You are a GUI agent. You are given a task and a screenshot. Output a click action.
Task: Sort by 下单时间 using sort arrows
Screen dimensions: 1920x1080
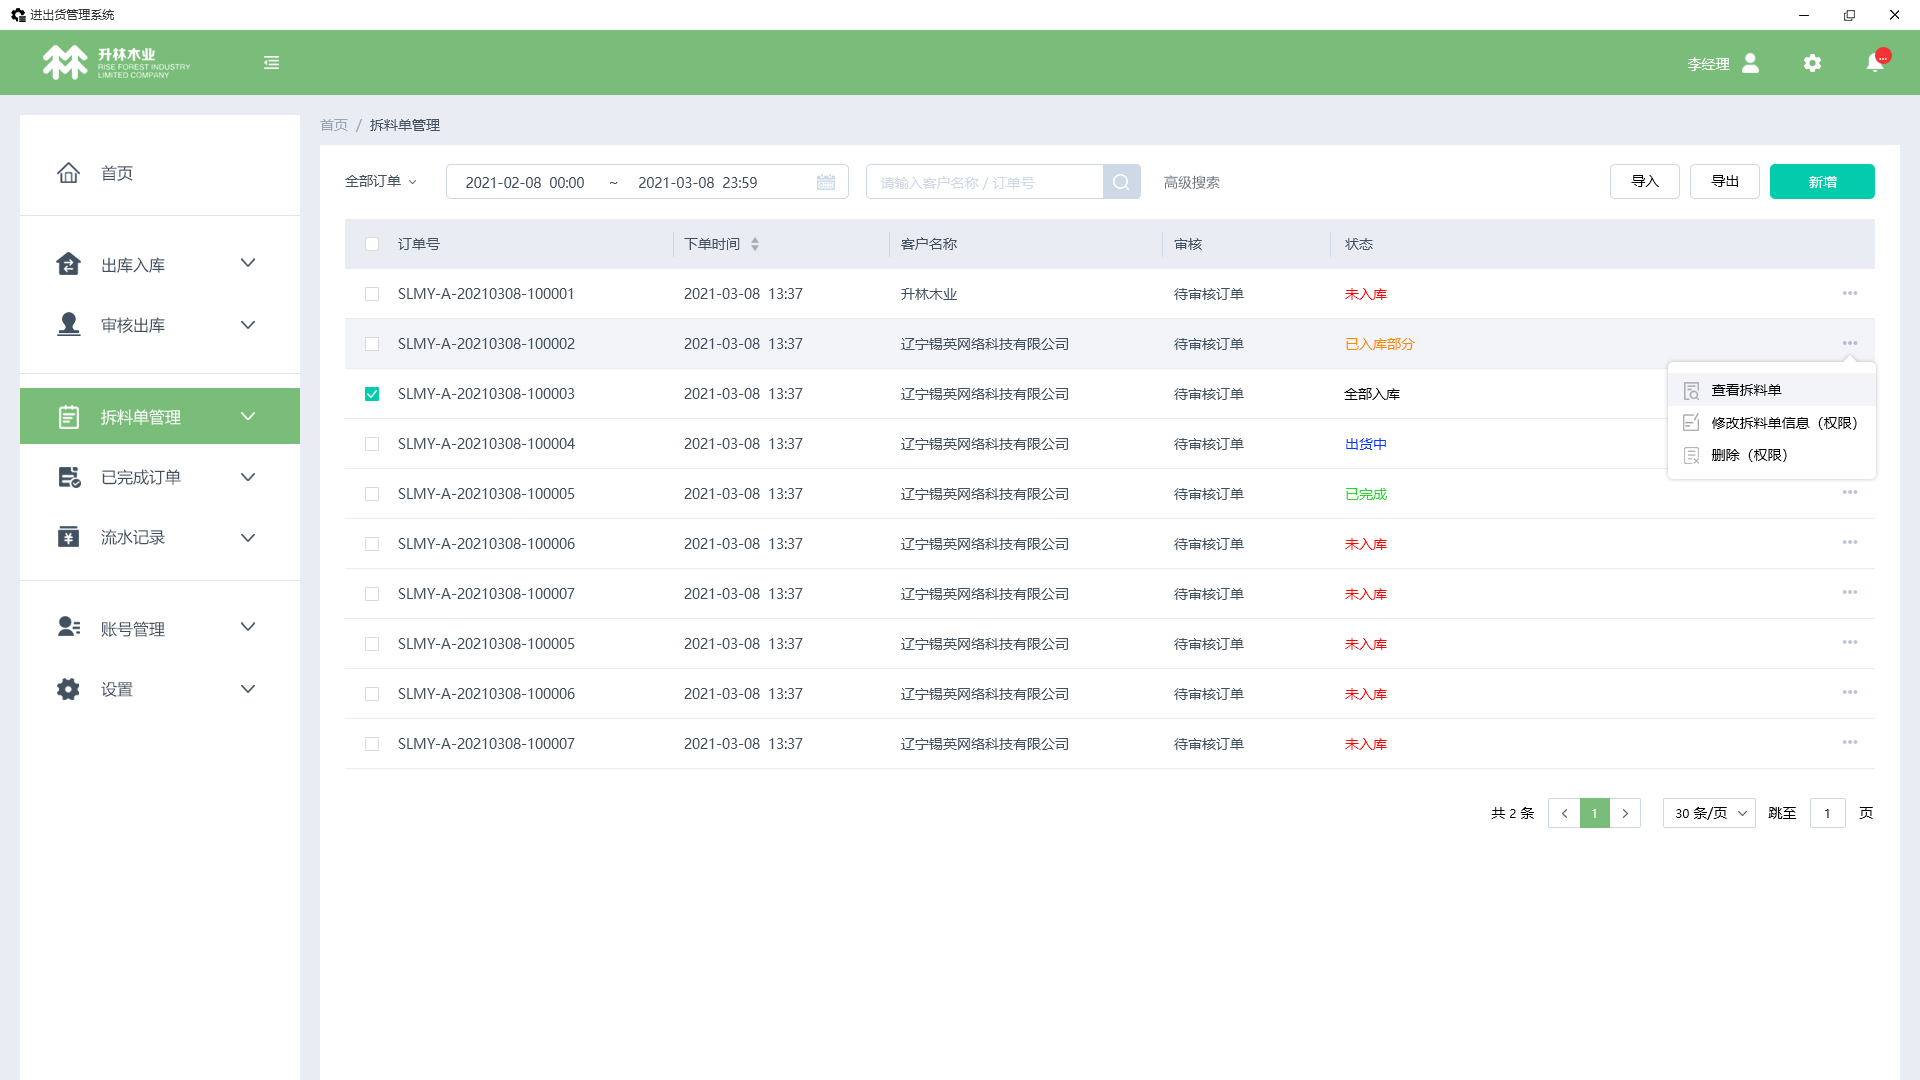click(x=755, y=244)
